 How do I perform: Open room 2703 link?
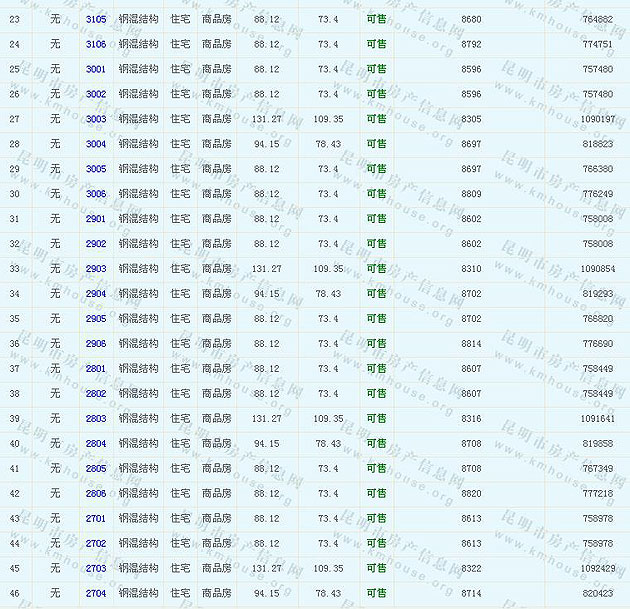pos(96,569)
